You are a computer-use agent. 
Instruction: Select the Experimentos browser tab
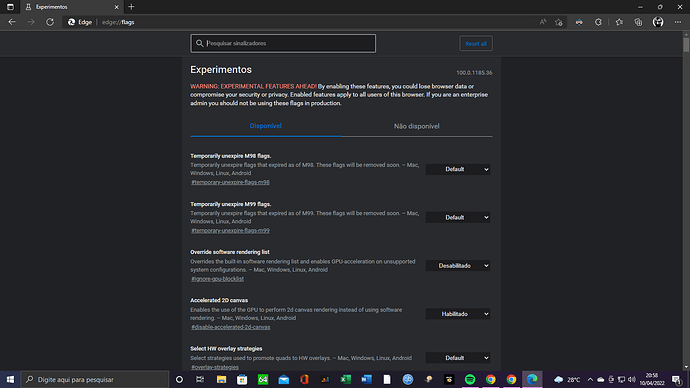72,7
